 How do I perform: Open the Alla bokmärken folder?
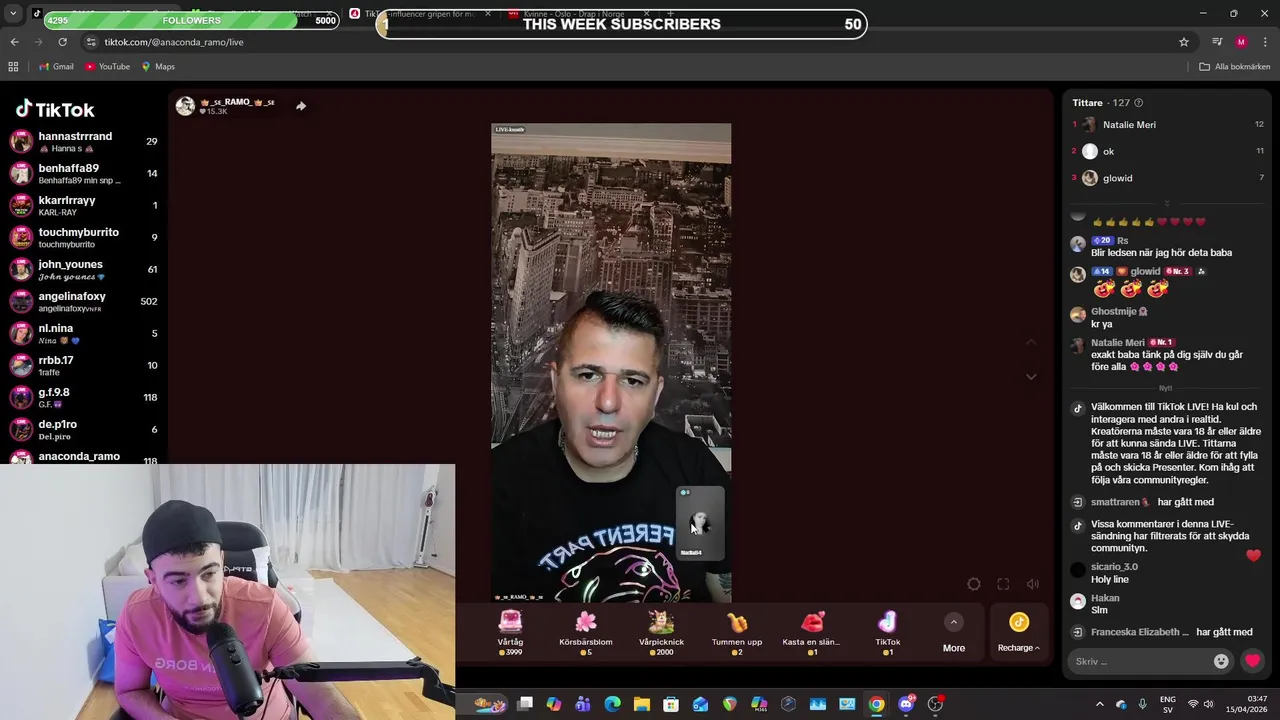[1235, 66]
